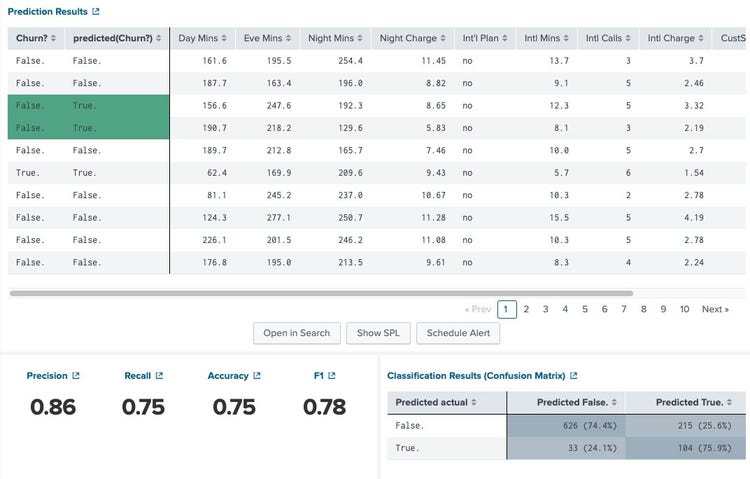Viewport: 750px width, 479px height.
Task: Jump to page 10 of results
Action: (684, 309)
